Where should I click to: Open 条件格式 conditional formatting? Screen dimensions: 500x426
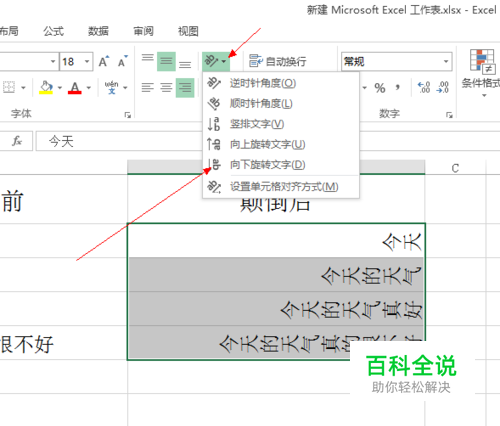click(x=481, y=73)
